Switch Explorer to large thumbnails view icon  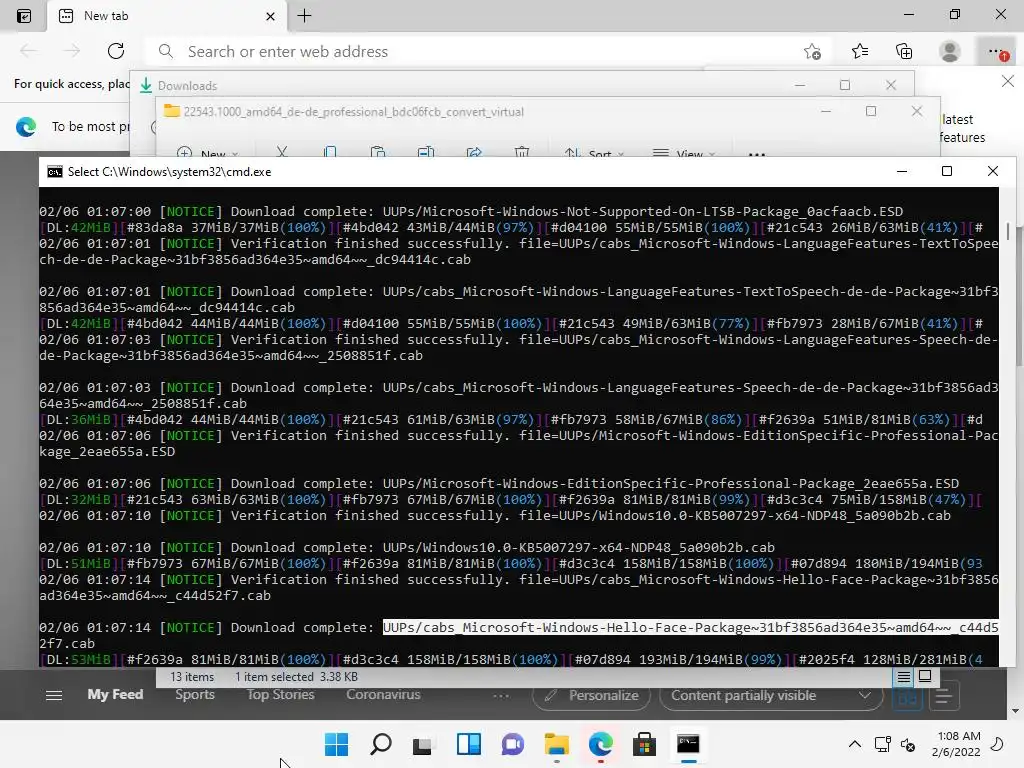(925, 676)
